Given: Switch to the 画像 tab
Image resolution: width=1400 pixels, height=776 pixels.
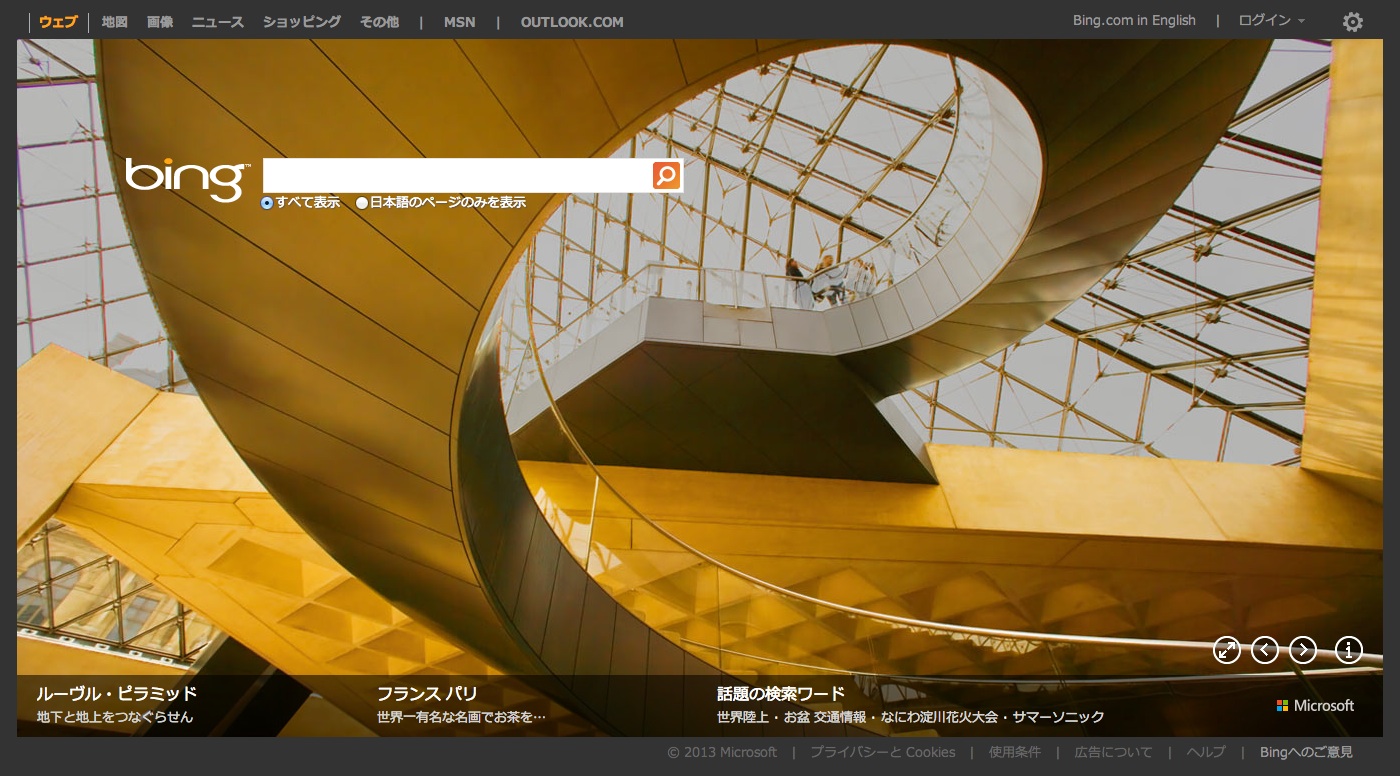Looking at the screenshot, I should click(x=160, y=22).
